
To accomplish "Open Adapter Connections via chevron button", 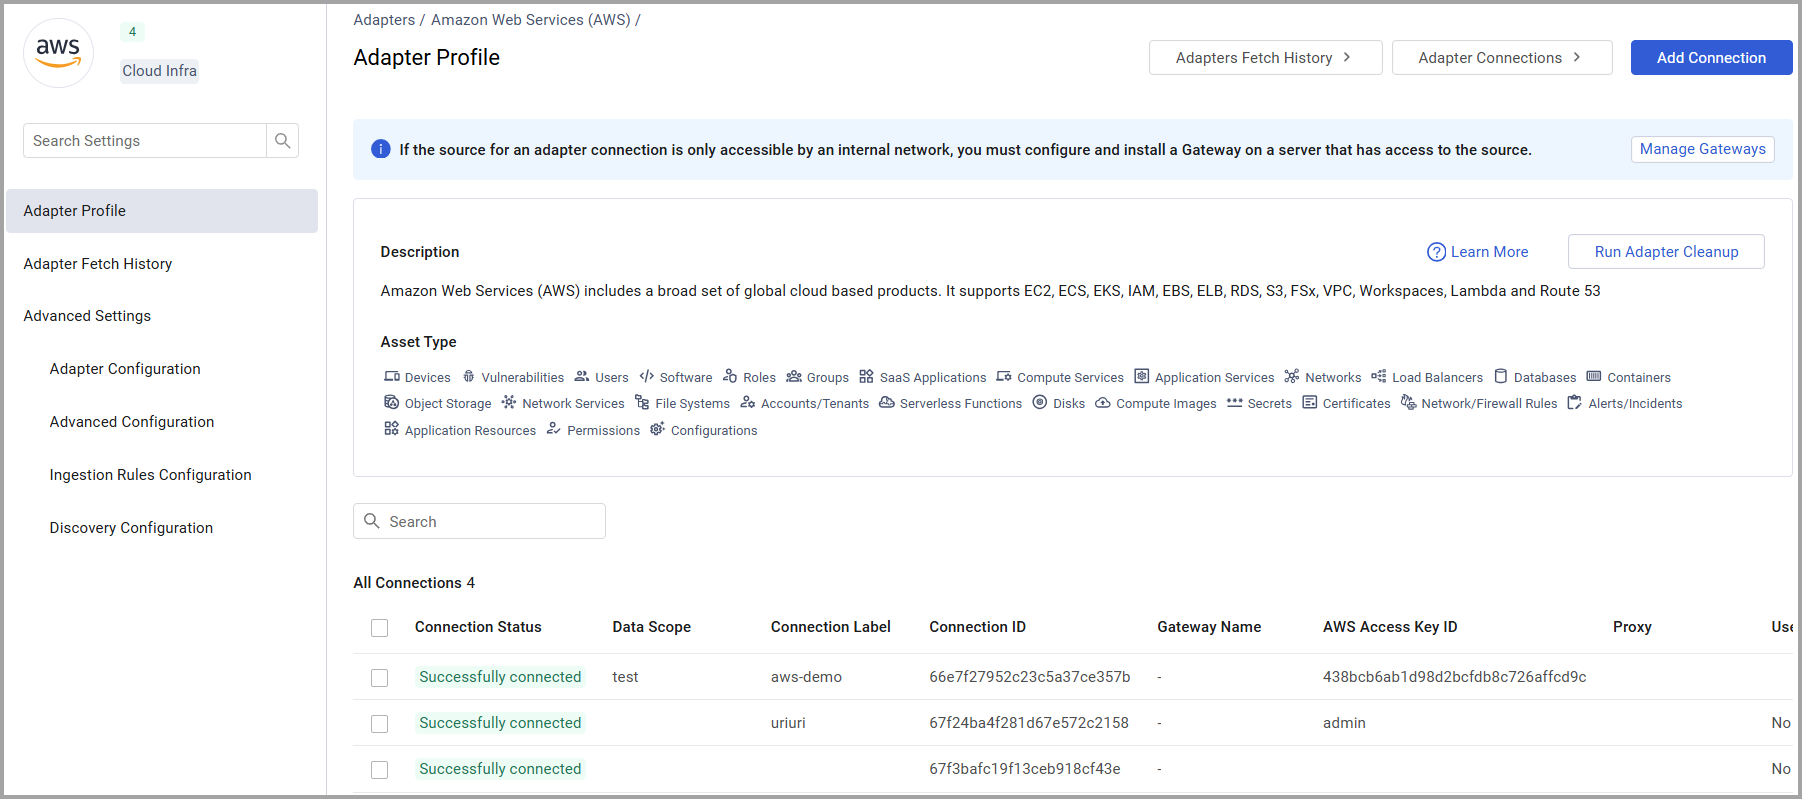I will pyautogui.click(x=1502, y=58).
